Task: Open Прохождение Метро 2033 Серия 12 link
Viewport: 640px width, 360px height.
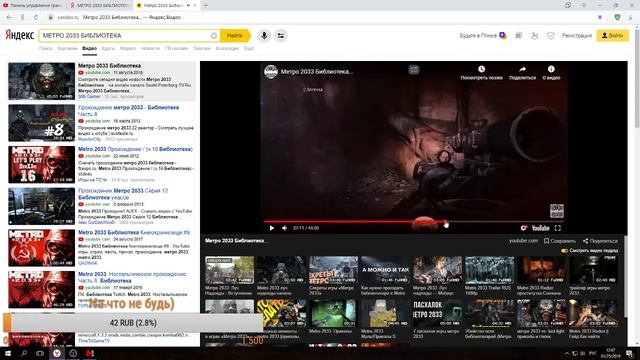Action: coord(123,194)
